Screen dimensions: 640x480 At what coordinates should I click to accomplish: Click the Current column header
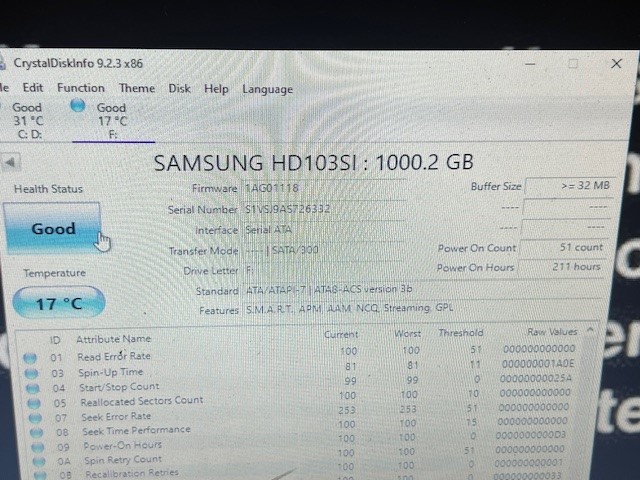[x=341, y=334]
